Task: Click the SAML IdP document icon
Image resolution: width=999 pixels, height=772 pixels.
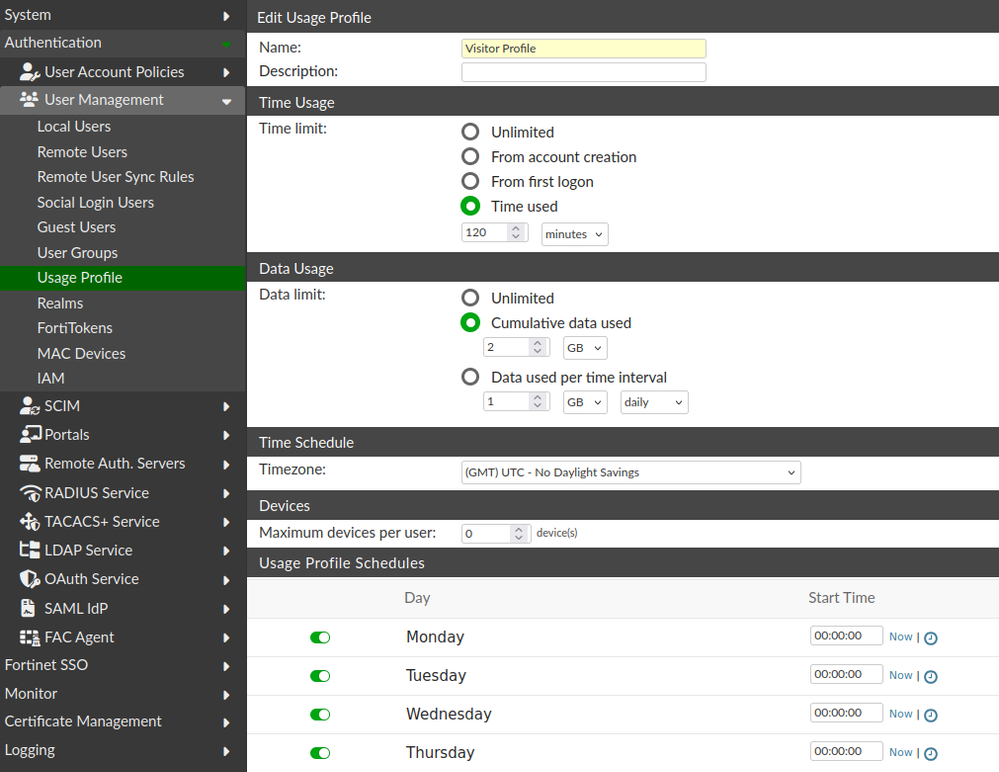Action: pos(30,608)
